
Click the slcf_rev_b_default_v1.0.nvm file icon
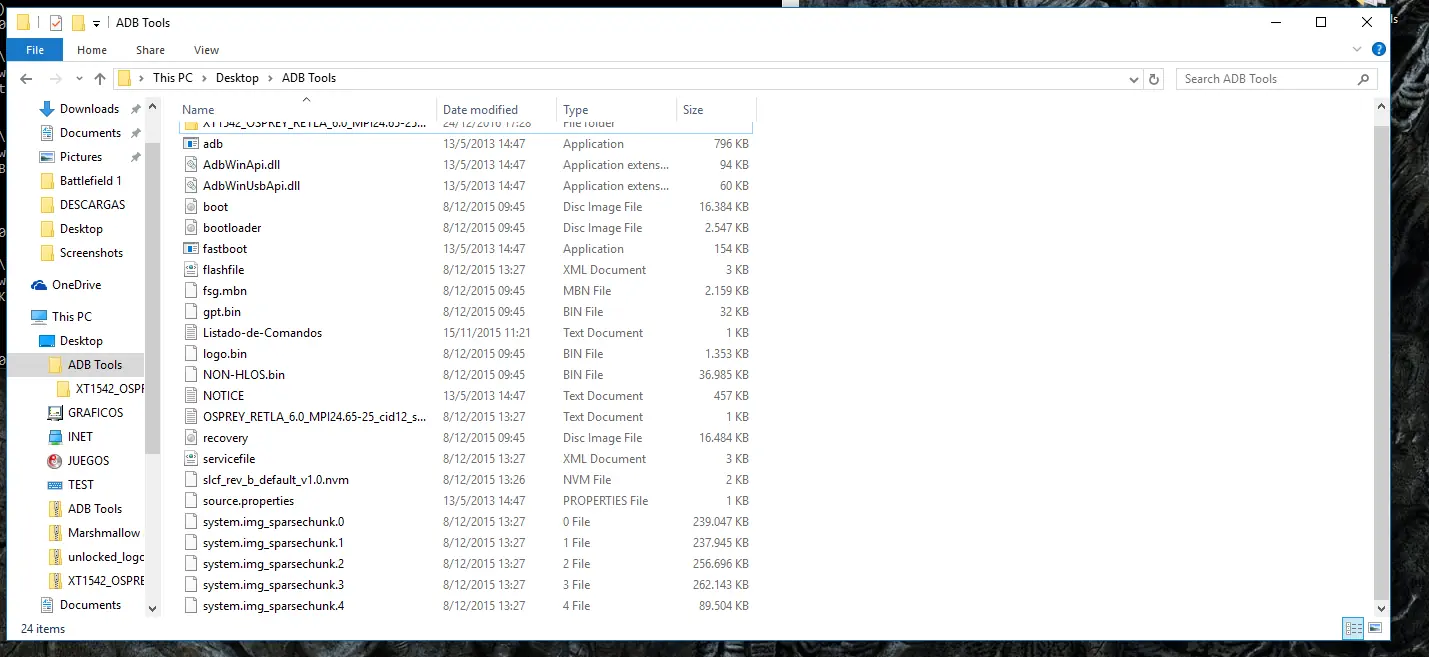tap(192, 480)
